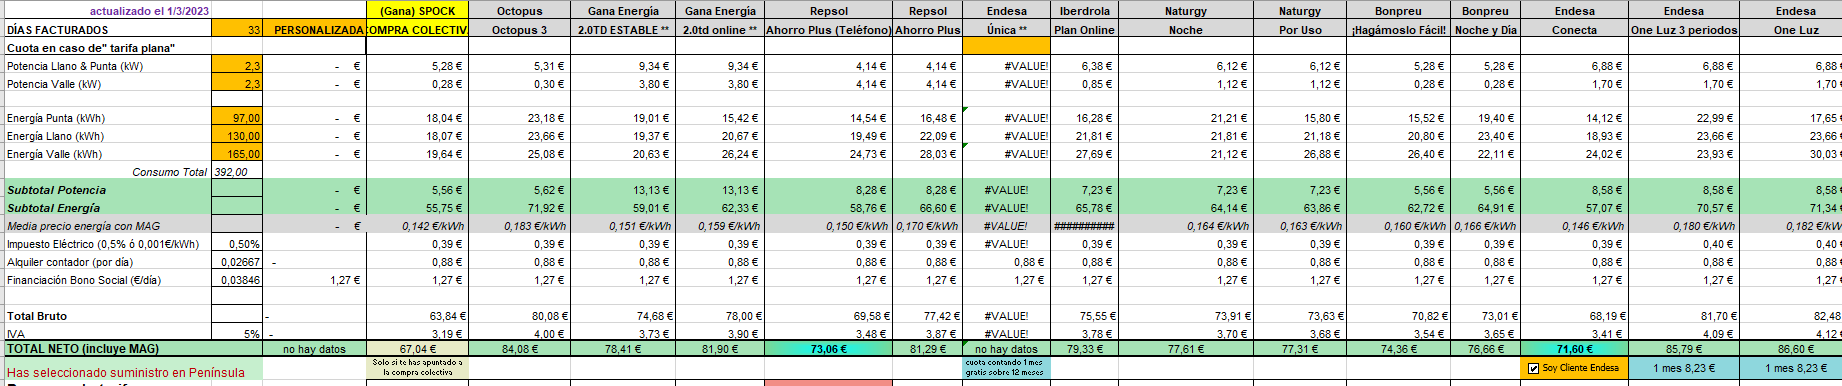Click the 2.0TD ESTABLE ** tariff header
This screenshot has height=386, width=1842.
pos(623,30)
